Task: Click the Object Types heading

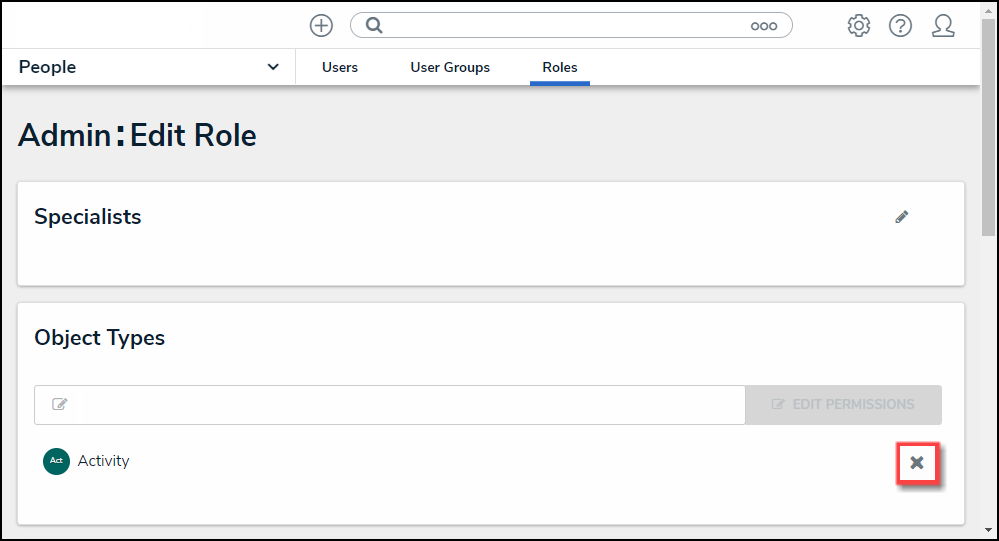Action: click(99, 338)
